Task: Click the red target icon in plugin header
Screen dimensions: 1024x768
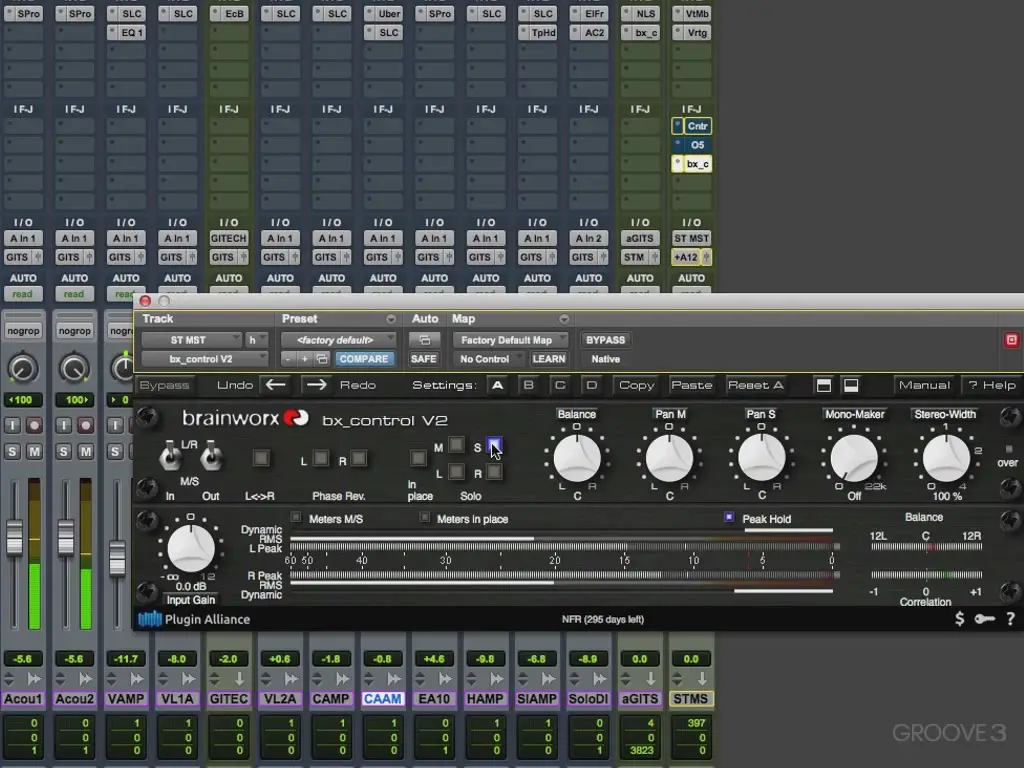Action: point(1011,340)
